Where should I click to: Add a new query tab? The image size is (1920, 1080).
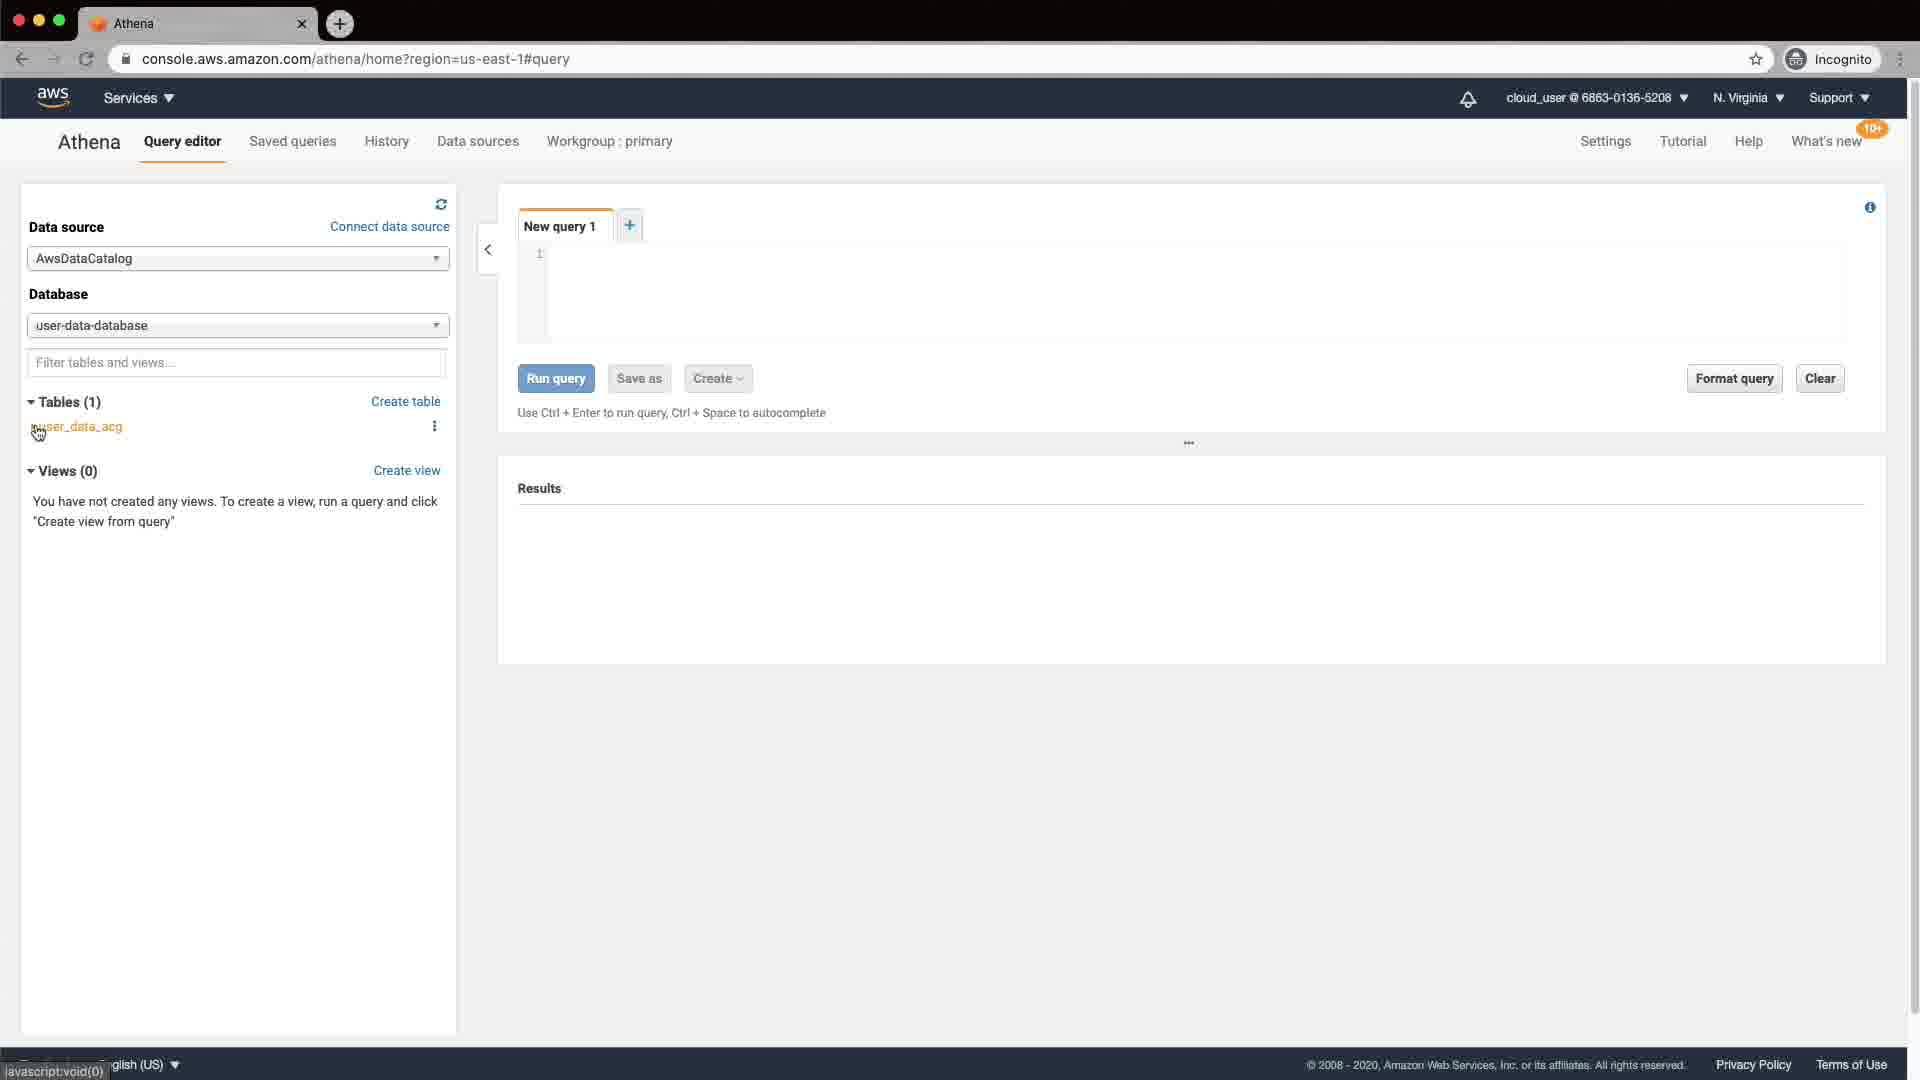point(629,225)
